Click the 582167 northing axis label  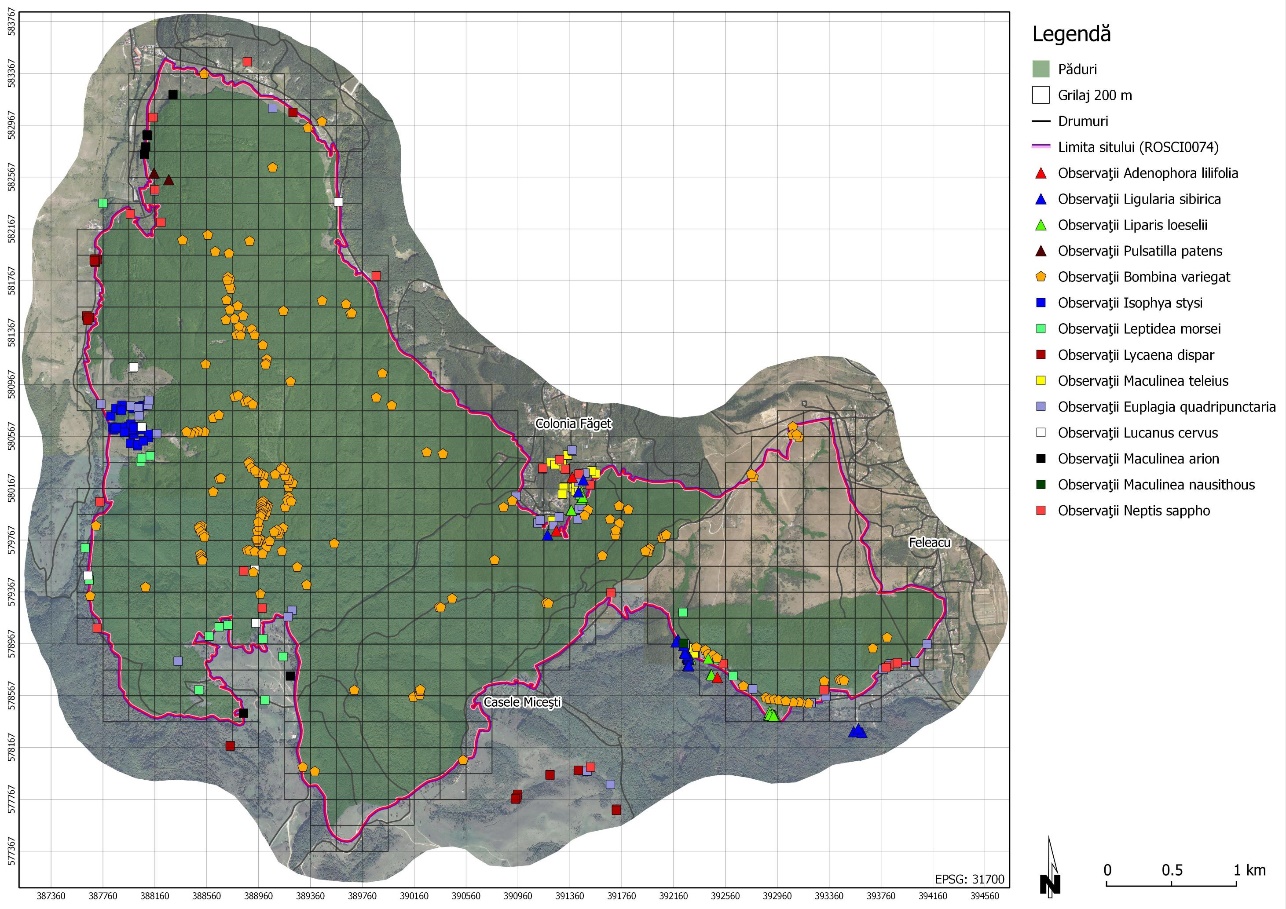13,228
